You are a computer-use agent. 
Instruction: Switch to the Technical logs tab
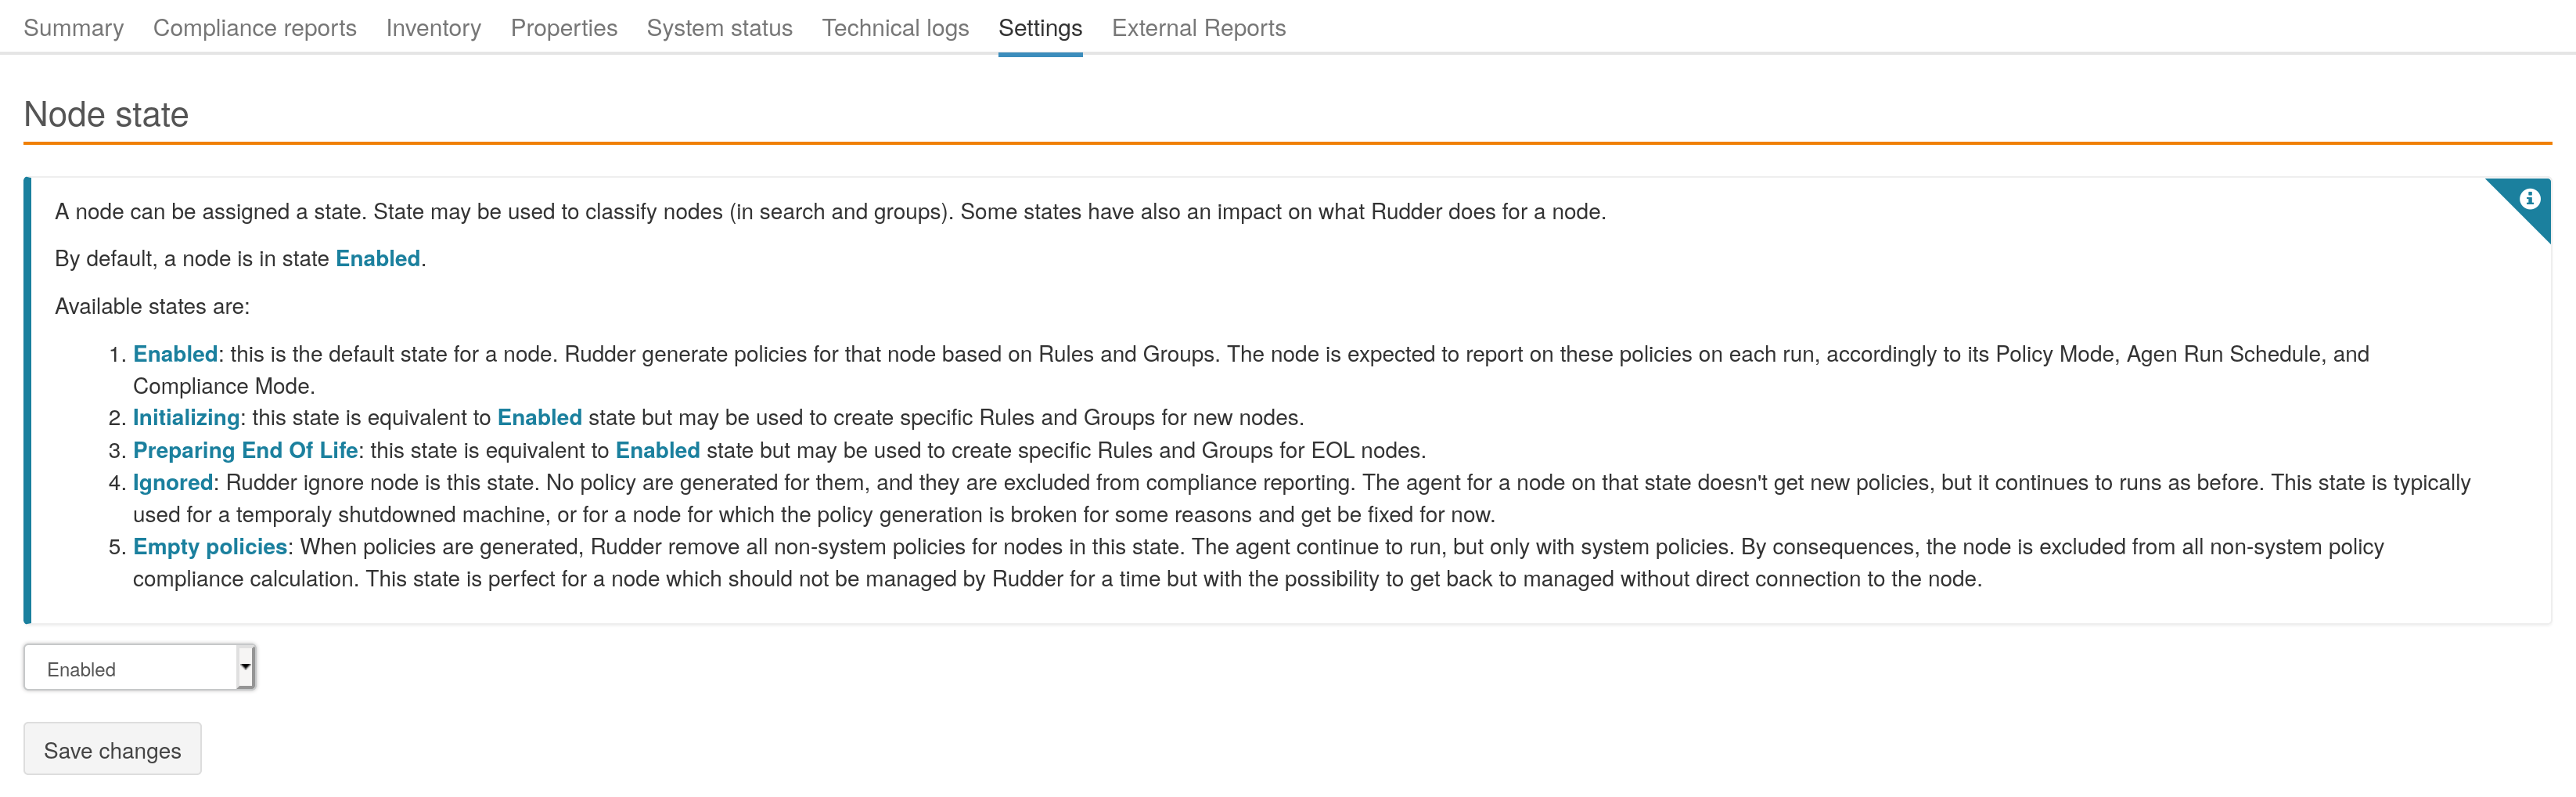tap(895, 28)
